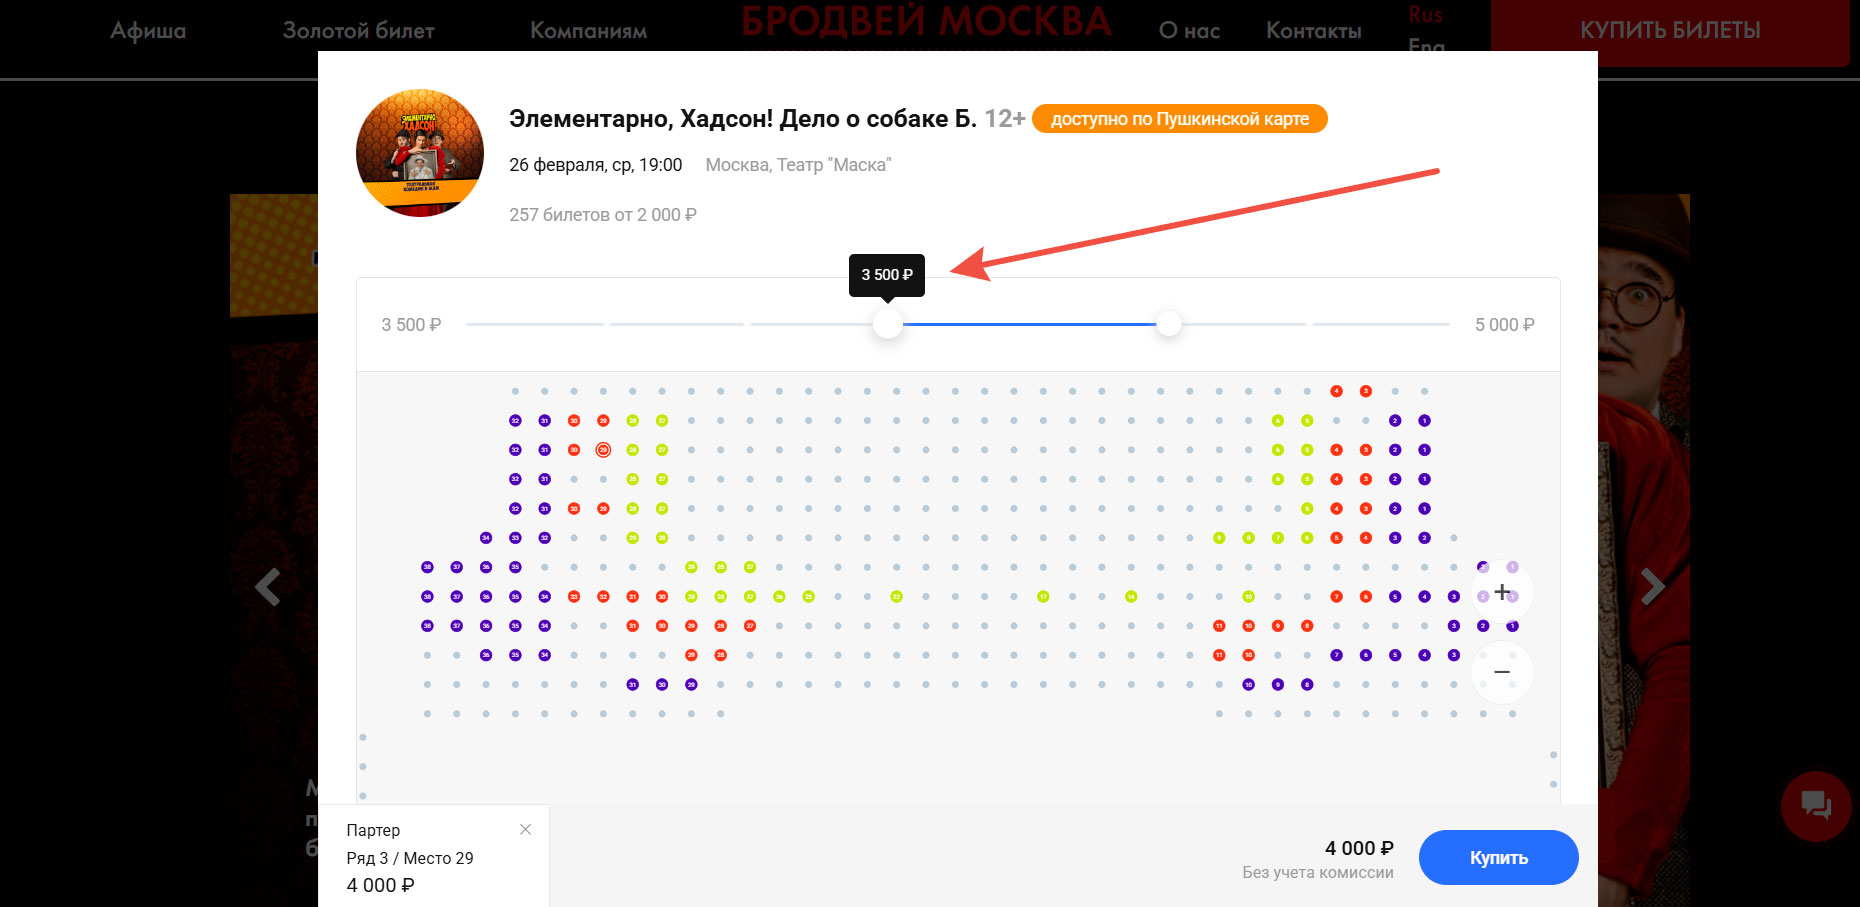
Task: Pick the green seat numbered 14
Action: point(1131,597)
